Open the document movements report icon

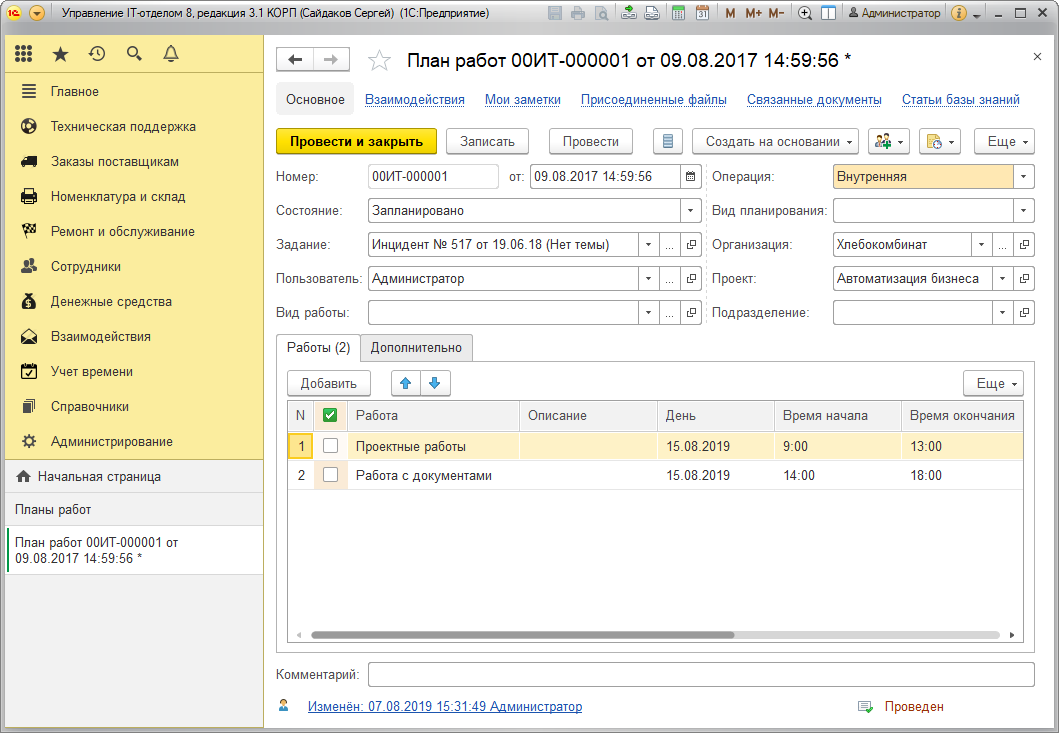pos(668,141)
